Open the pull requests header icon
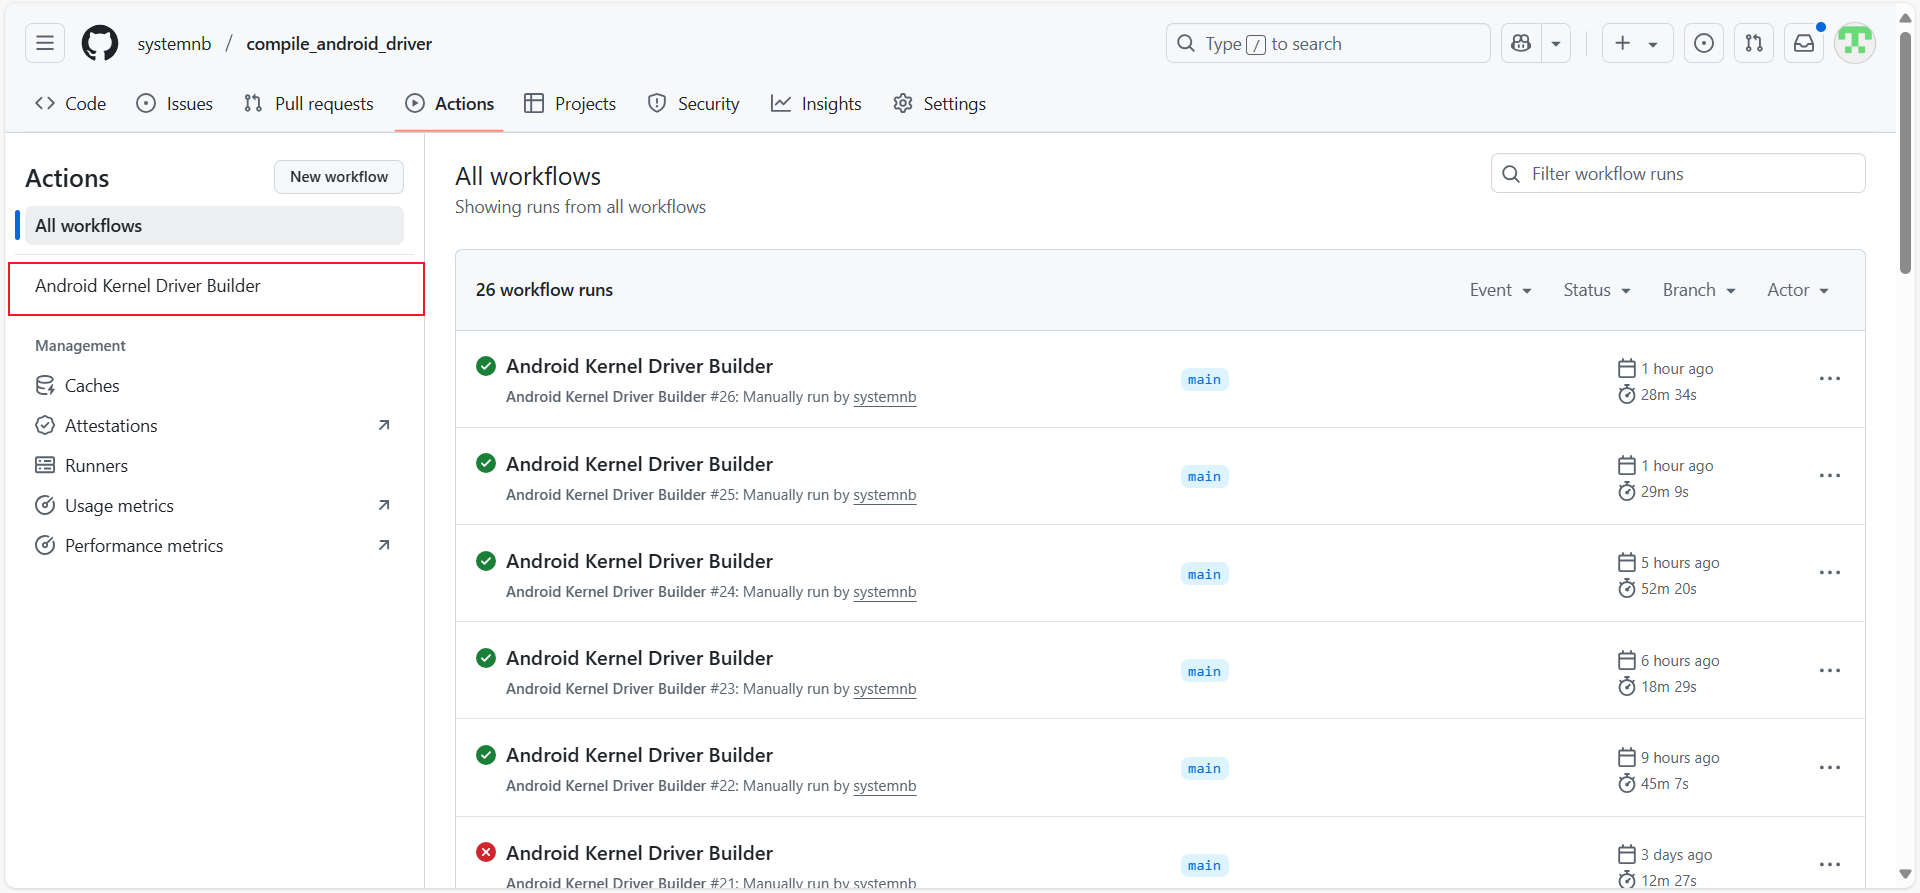The width and height of the screenshot is (1920, 893). pos(1754,43)
